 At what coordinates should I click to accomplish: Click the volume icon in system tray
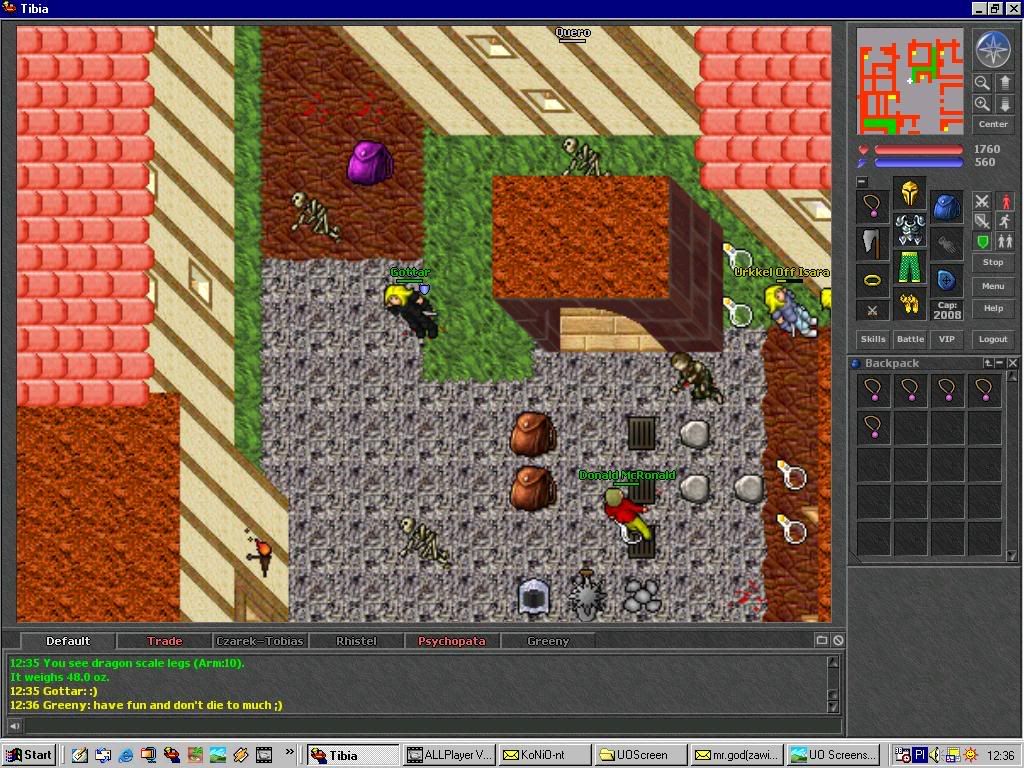point(936,755)
